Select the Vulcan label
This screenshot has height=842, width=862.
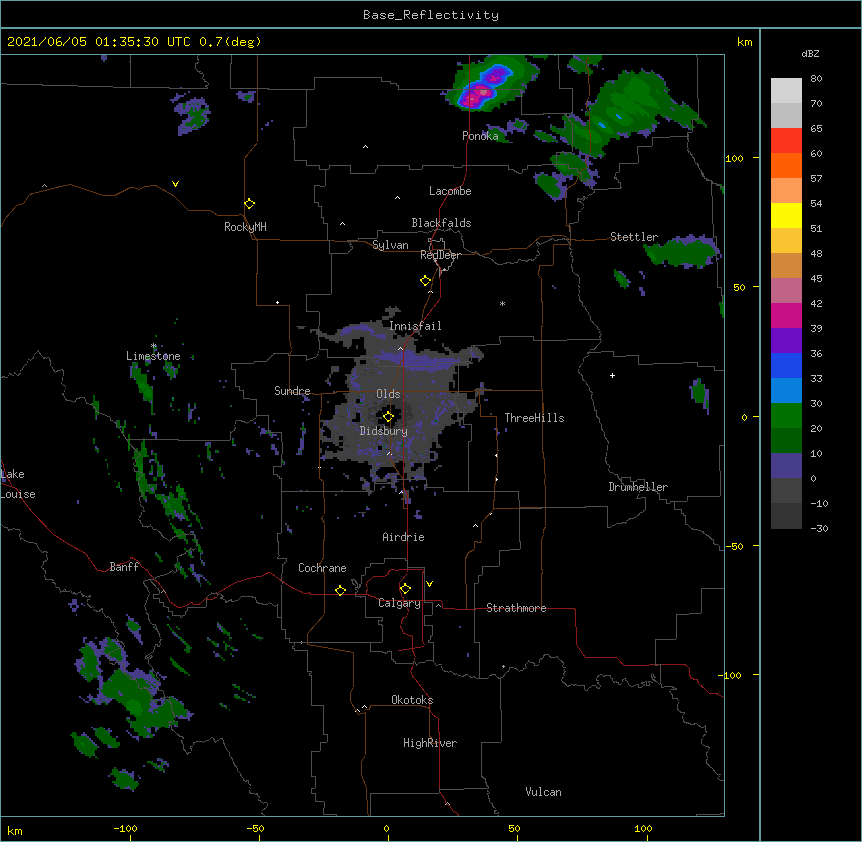[x=543, y=792]
